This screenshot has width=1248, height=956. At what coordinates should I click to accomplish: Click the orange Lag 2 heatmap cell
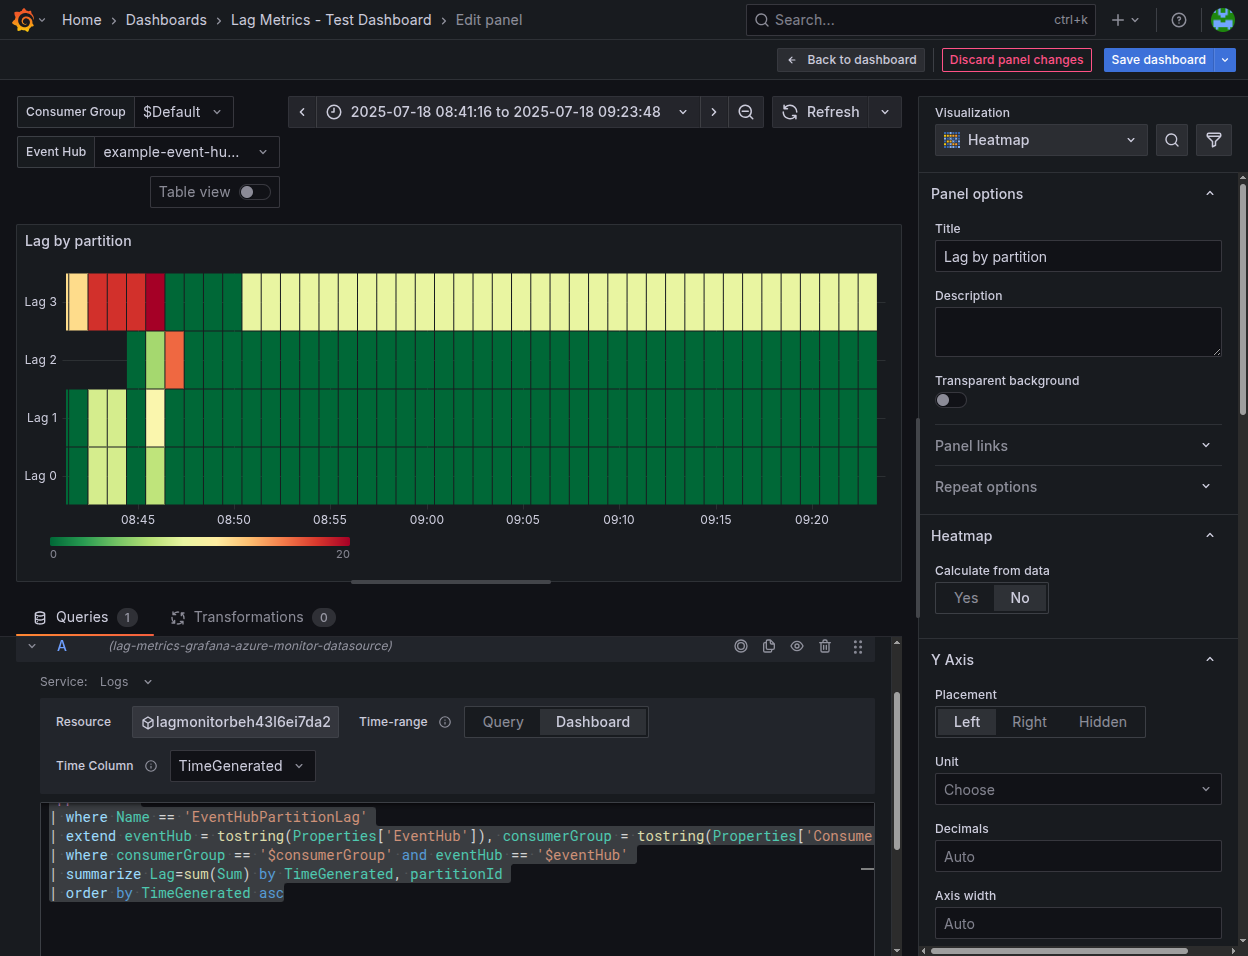click(x=174, y=360)
